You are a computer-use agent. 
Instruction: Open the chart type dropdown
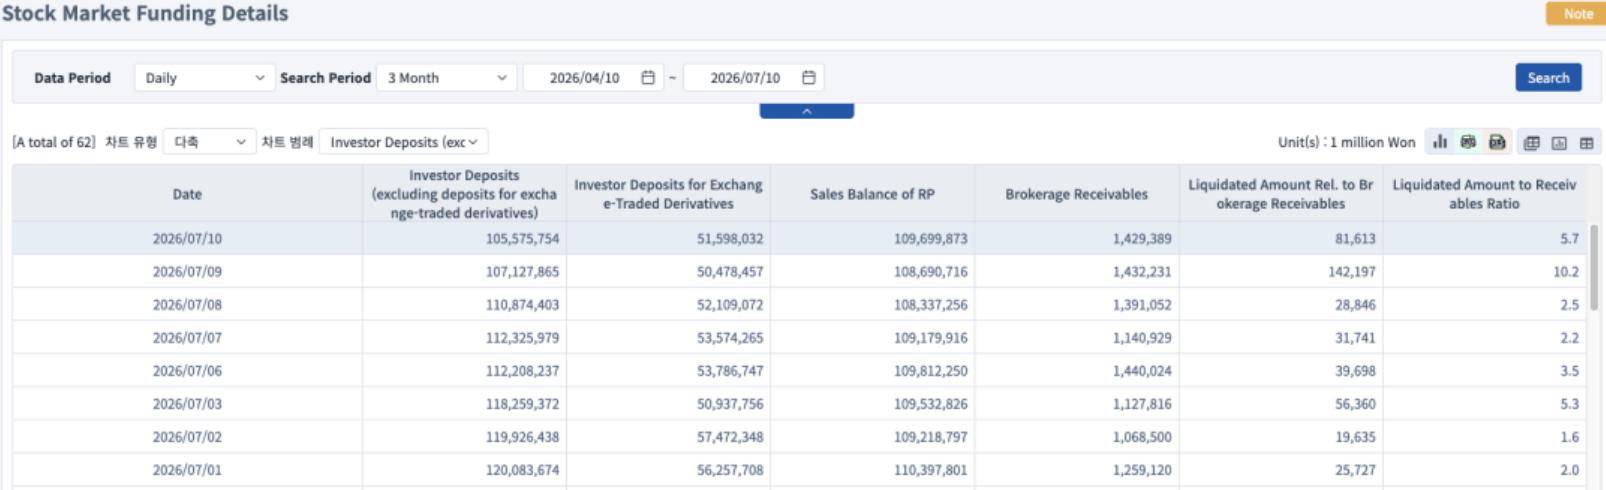coord(209,142)
